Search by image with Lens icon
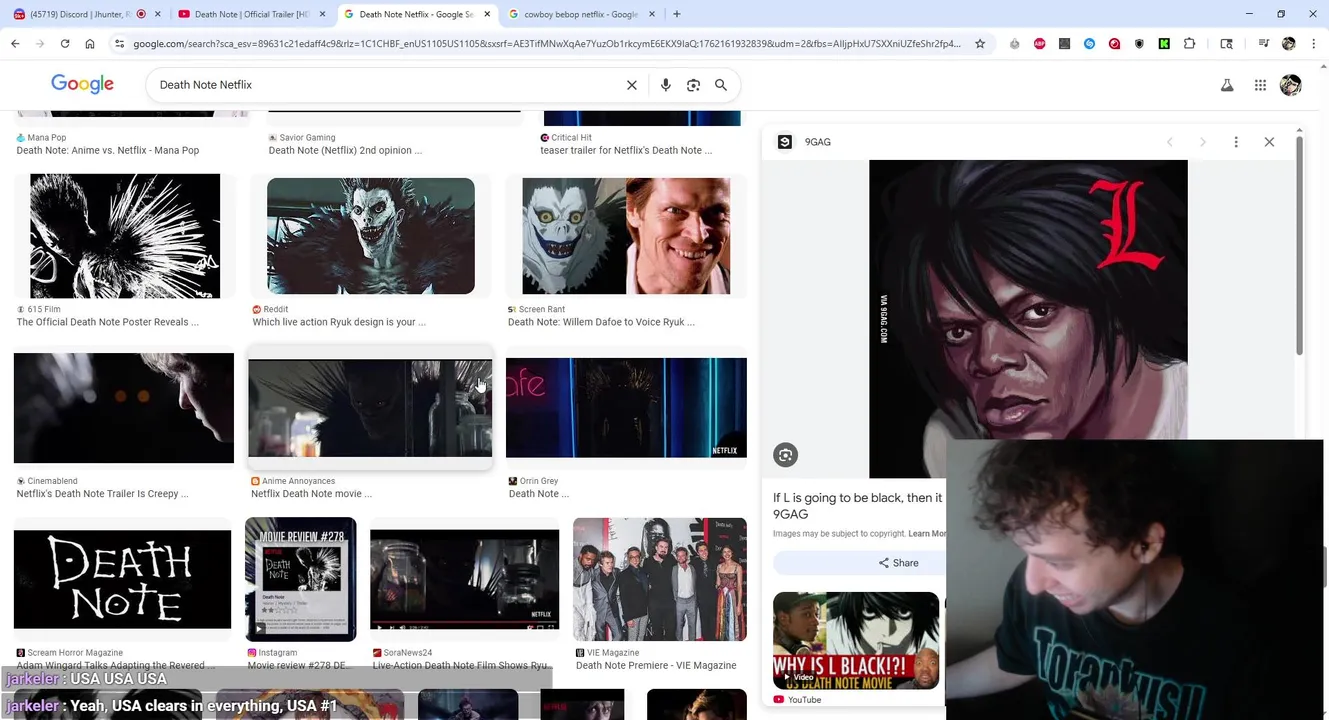This screenshot has height=720, width=1329. pyautogui.click(x=693, y=85)
